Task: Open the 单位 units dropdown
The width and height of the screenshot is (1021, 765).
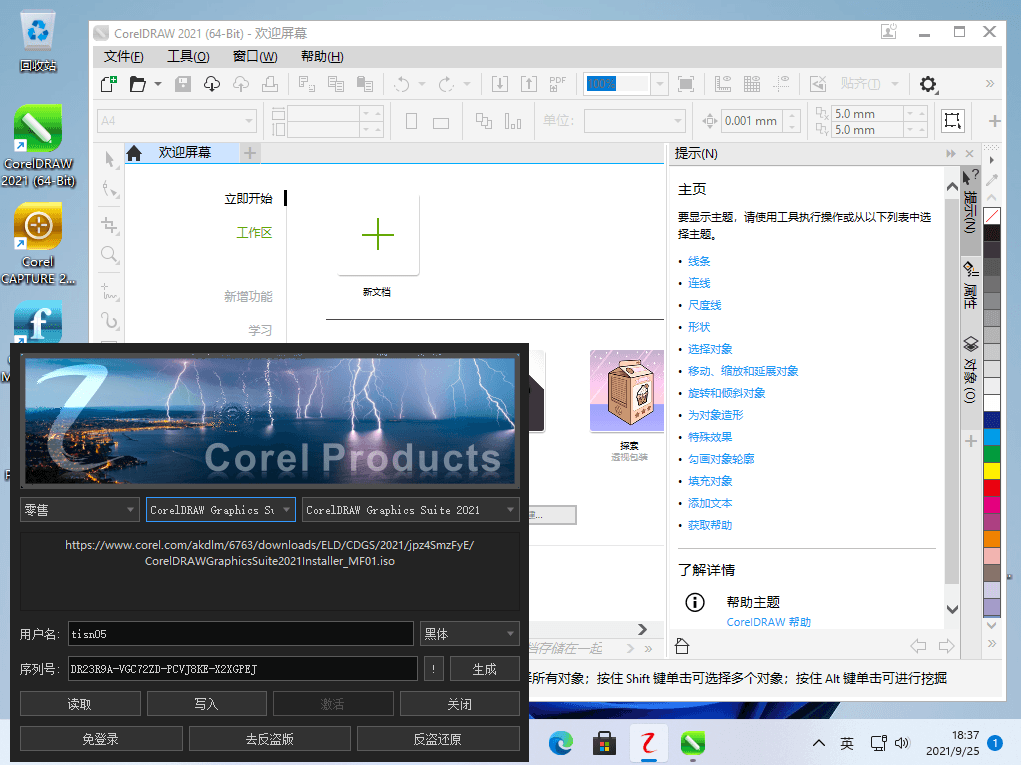Action: [x=634, y=121]
